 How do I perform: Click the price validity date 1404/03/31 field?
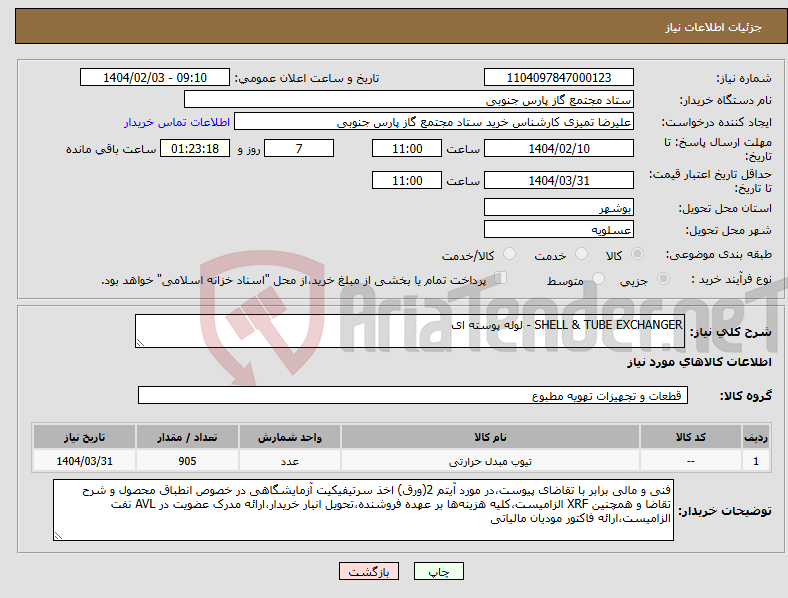click(x=558, y=180)
